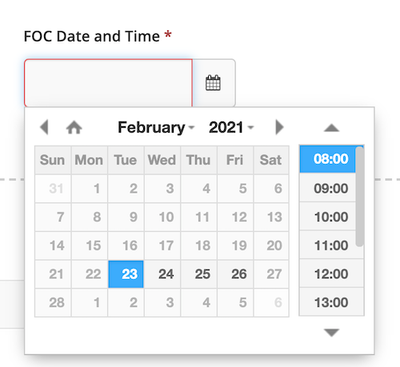The image size is (400, 367).
Task: Choose the 25th in the calendar
Action: click(x=199, y=274)
